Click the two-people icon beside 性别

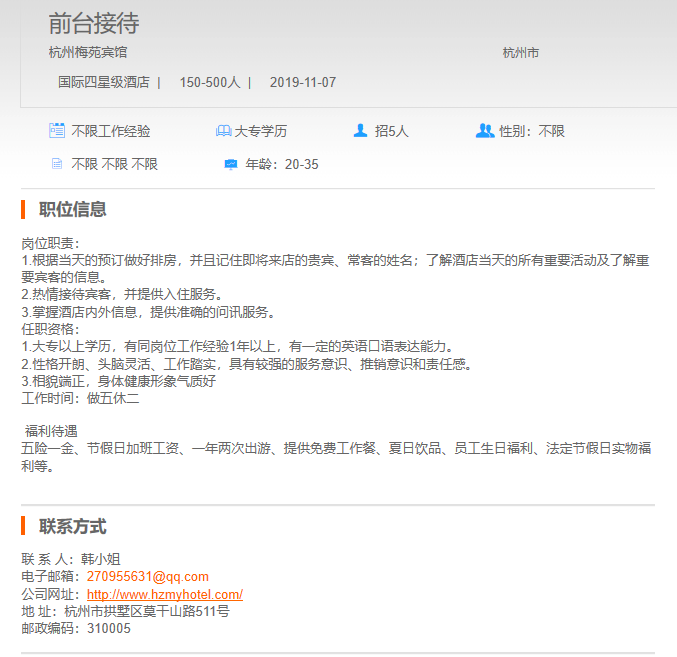(485, 131)
